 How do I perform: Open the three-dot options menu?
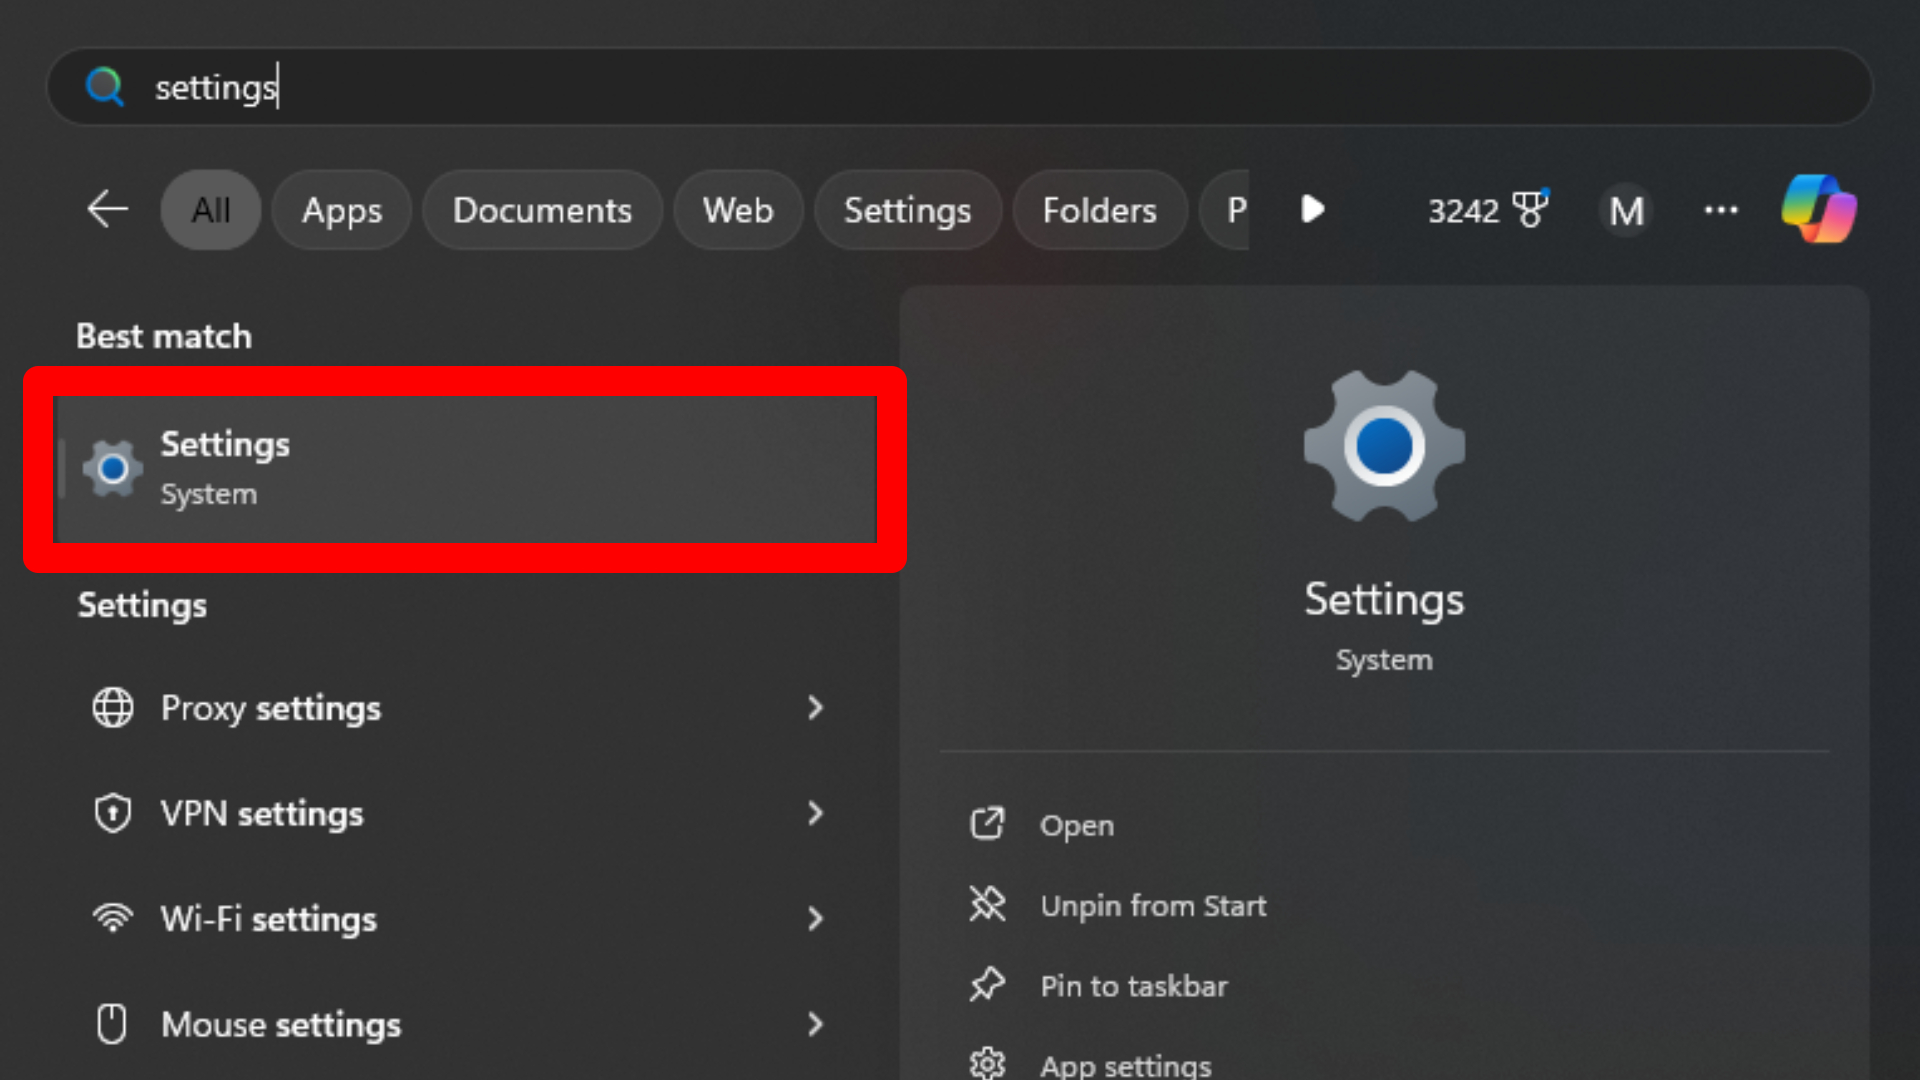pos(1721,210)
